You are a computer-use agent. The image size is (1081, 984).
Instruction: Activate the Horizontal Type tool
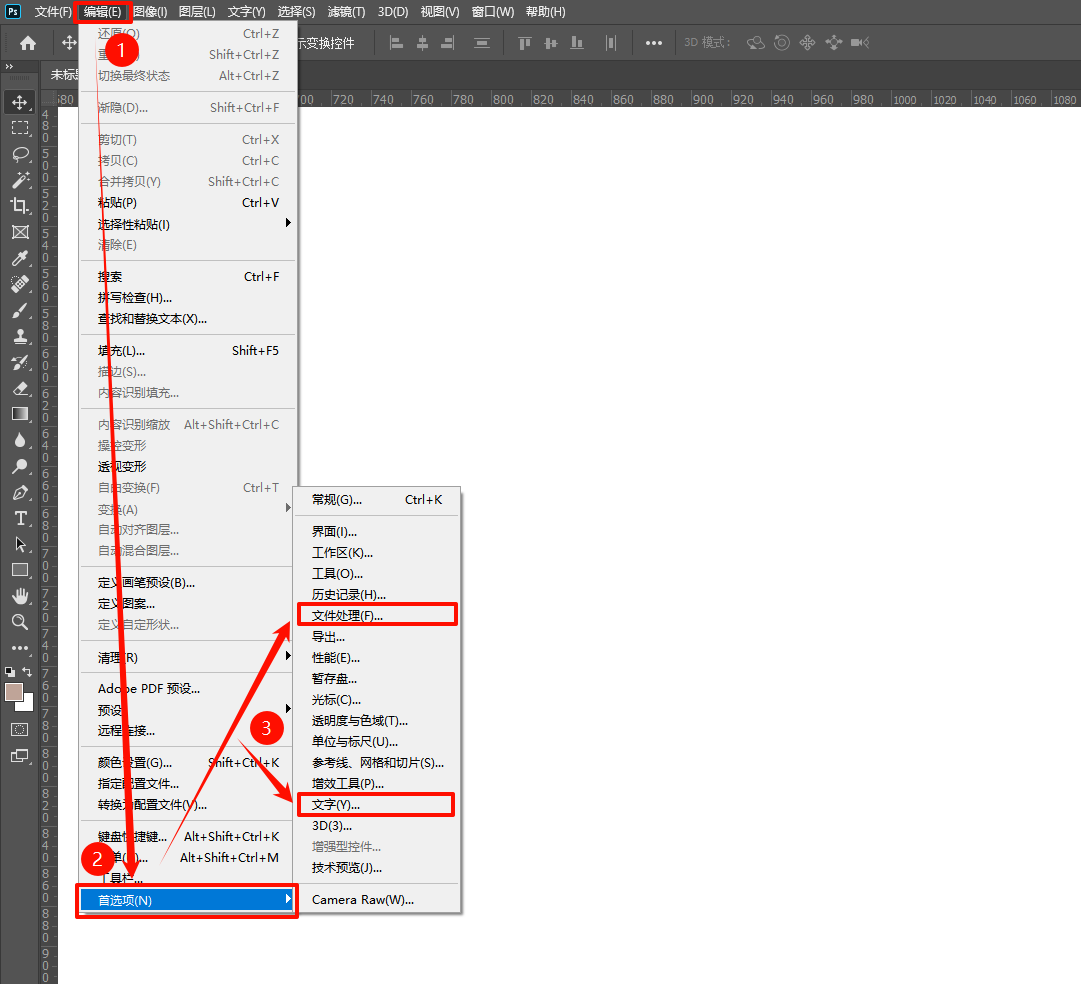pos(20,518)
